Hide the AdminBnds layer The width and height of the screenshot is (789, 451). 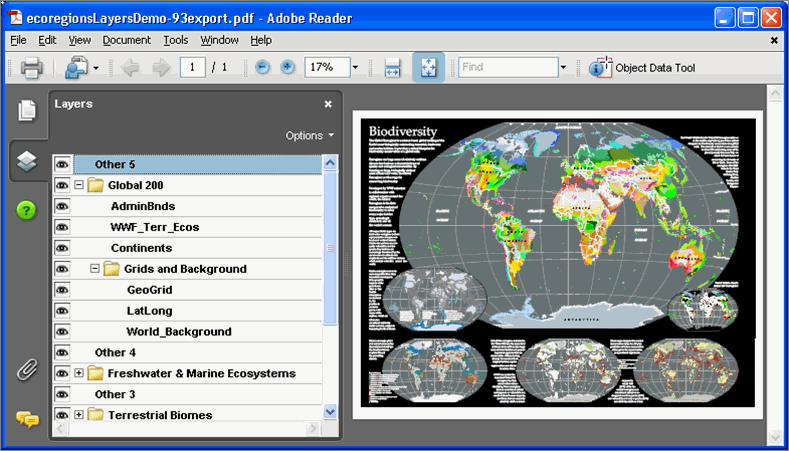click(62, 206)
